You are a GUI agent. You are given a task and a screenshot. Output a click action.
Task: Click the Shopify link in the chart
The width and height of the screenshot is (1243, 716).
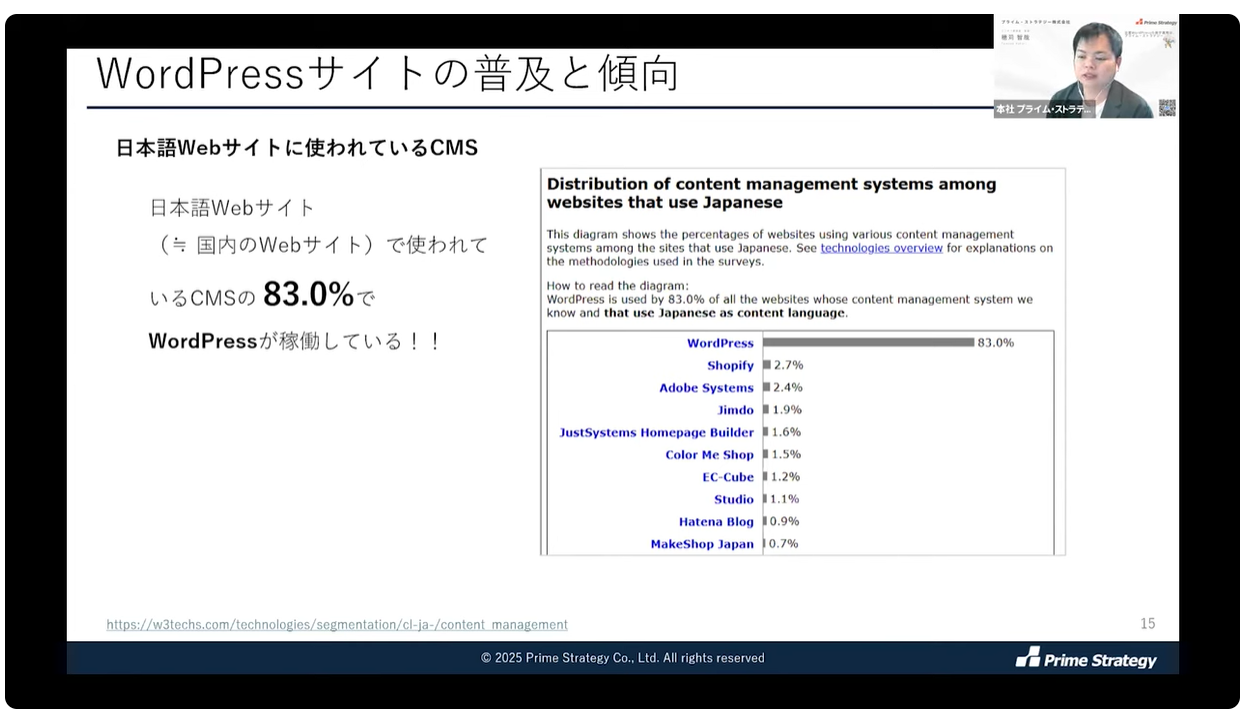coord(730,366)
